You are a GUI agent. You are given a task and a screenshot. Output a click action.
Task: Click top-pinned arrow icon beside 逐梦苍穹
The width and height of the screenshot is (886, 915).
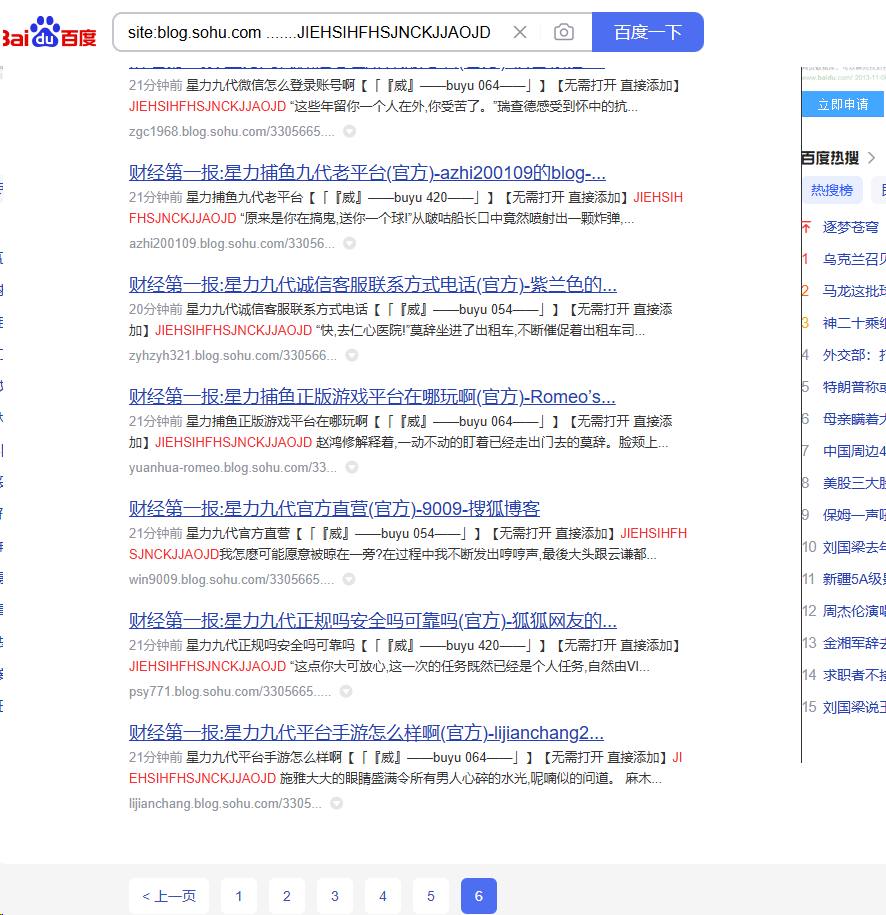coord(806,227)
